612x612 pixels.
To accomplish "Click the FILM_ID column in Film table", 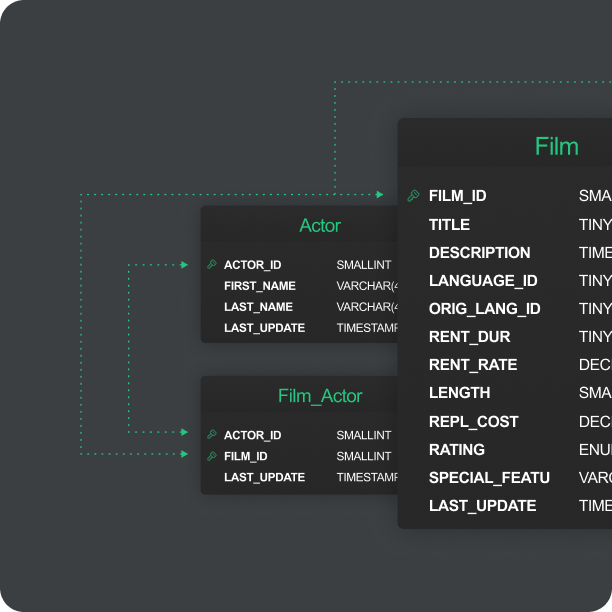I will (x=457, y=196).
